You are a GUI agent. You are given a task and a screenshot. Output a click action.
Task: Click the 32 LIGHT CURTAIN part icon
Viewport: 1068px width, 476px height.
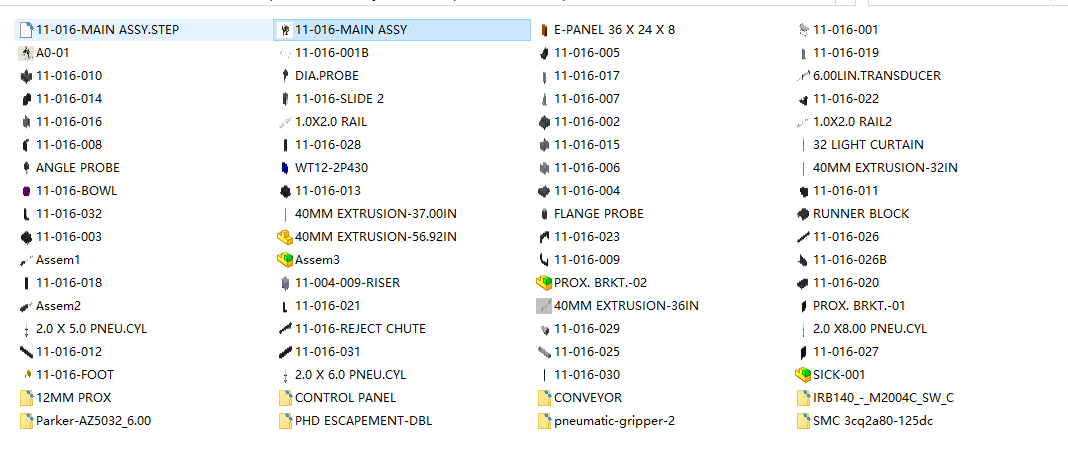804,145
